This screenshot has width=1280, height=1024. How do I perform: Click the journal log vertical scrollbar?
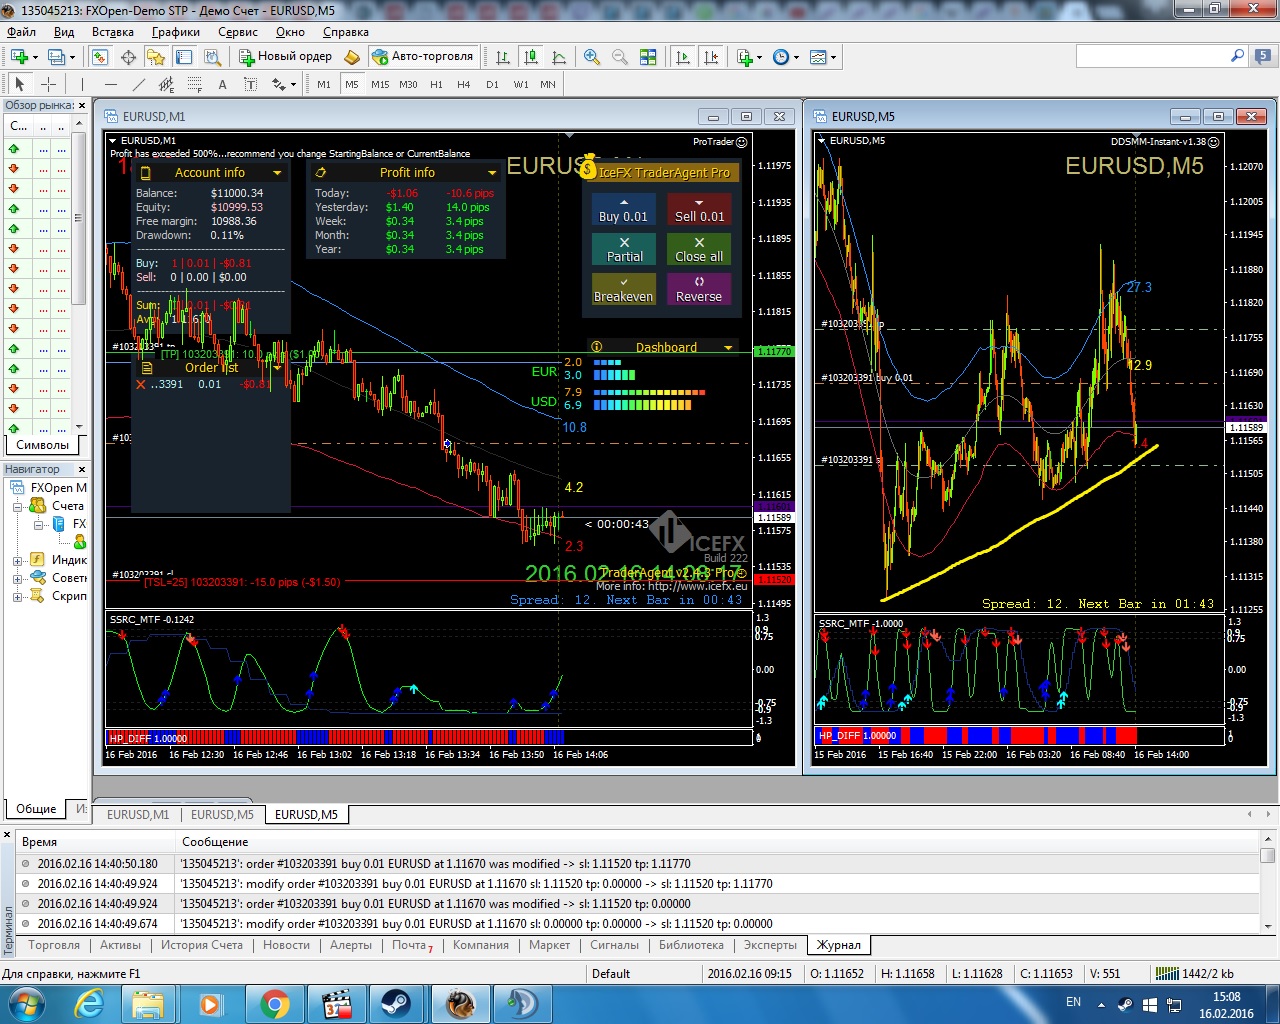click(1267, 883)
